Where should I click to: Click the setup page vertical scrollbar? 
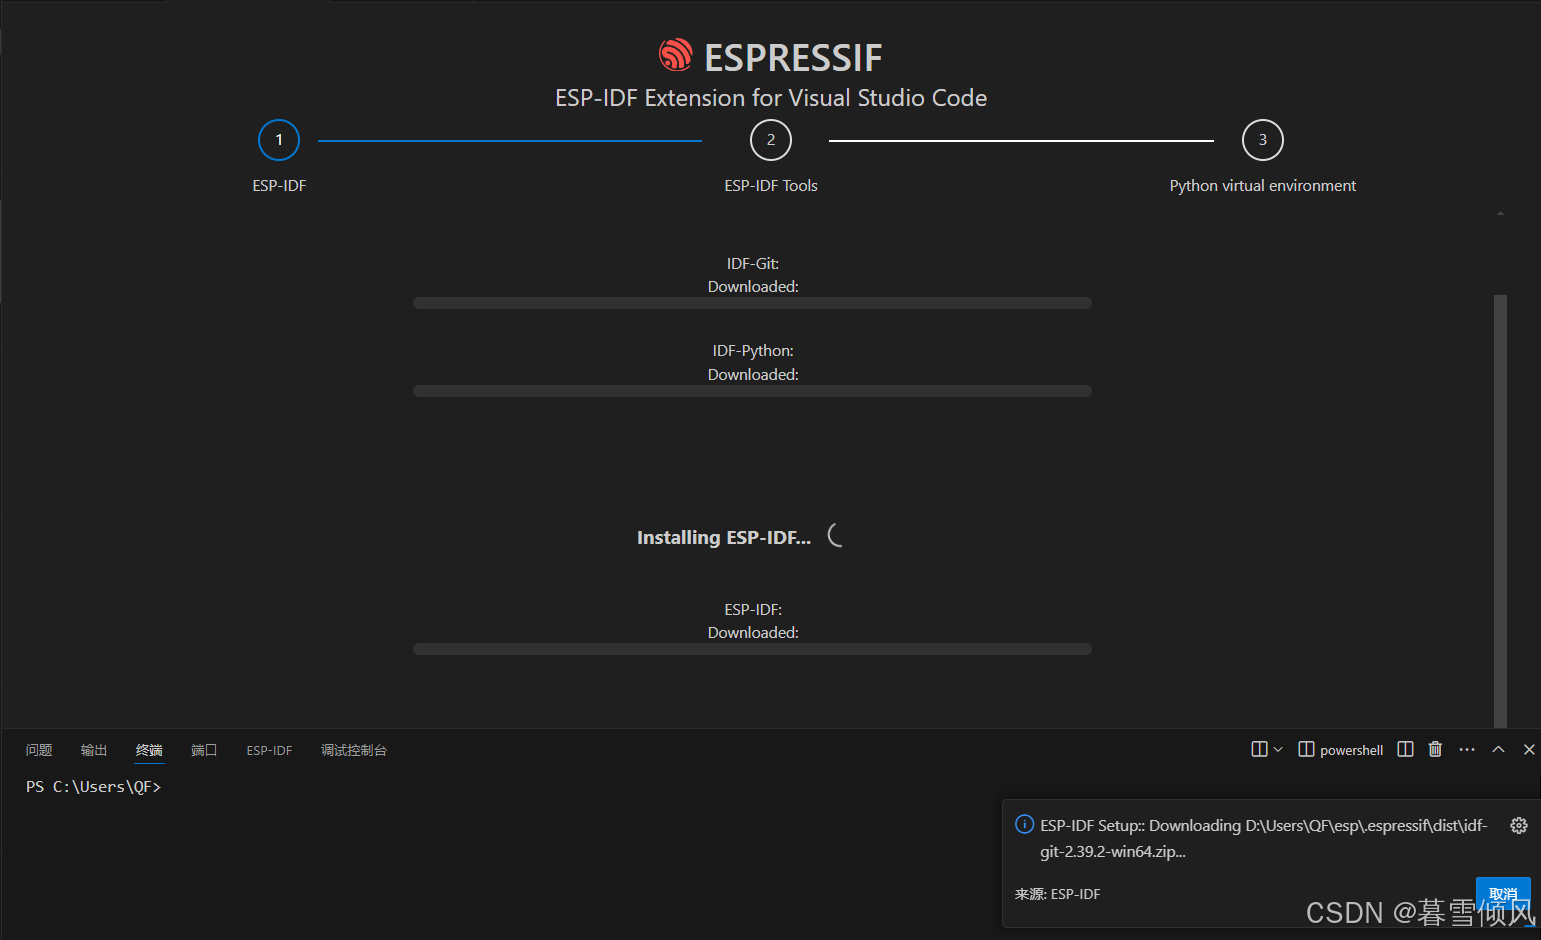tap(1500, 510)
